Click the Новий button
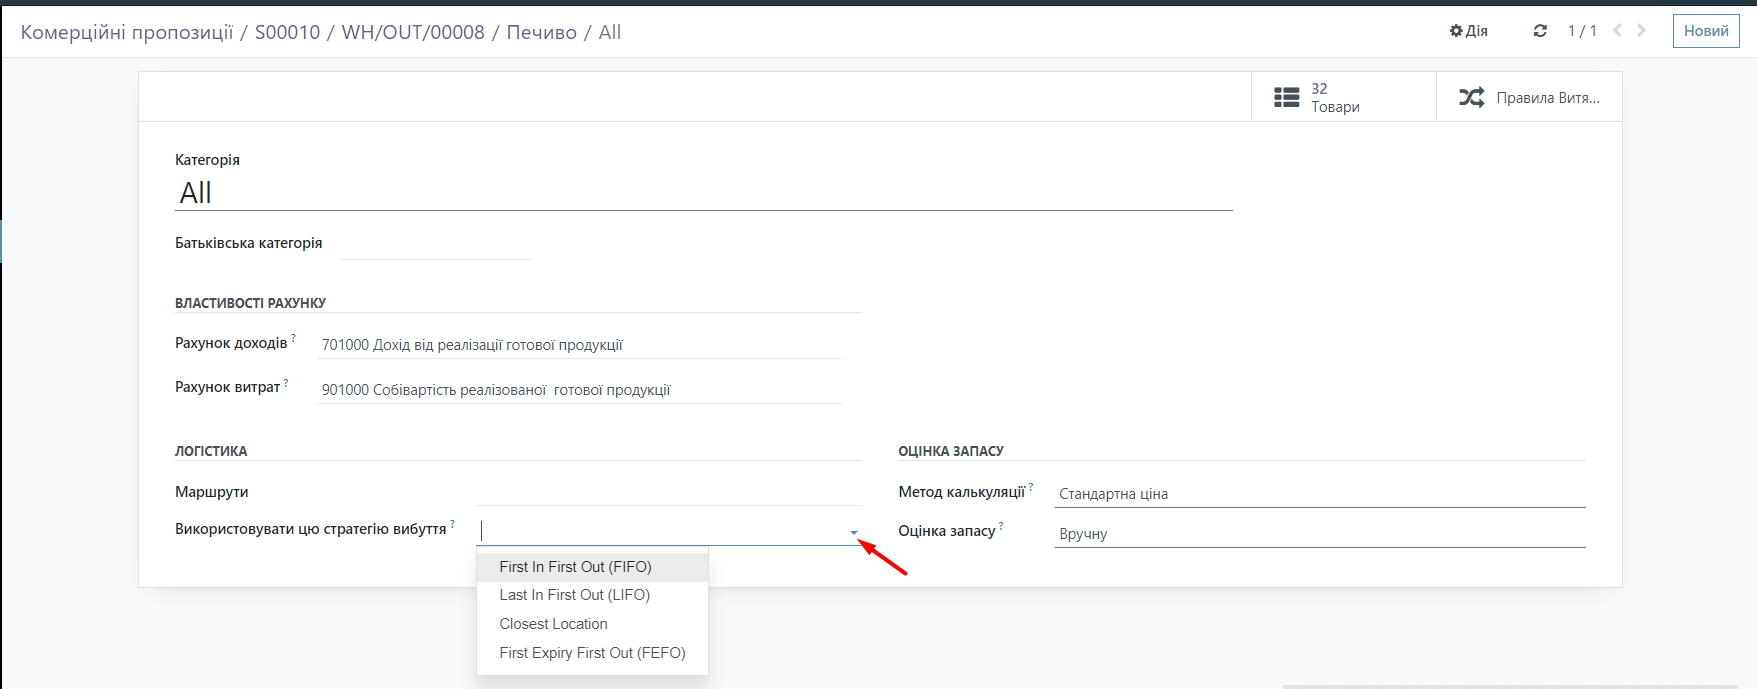Viewport: 1757px width, 689px height. (x=1705, y=31)
